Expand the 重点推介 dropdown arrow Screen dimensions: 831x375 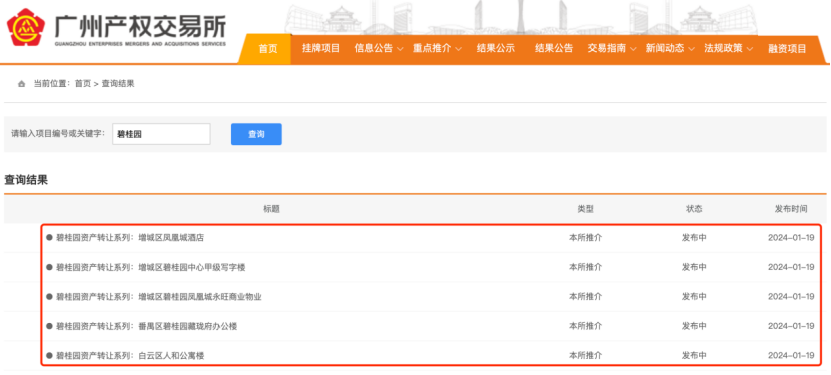pos(458,49)
